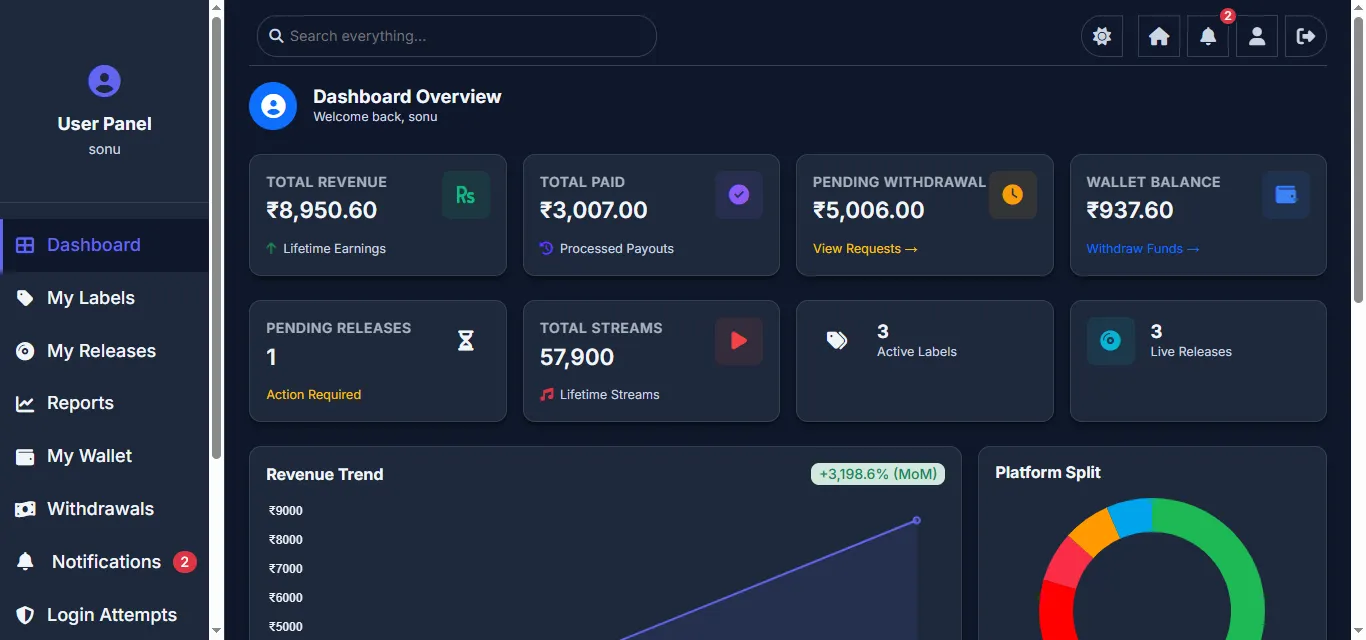The image size is (1366, 640).
Task: Open the Home icon in top bar
Action: coord(1159,36)
